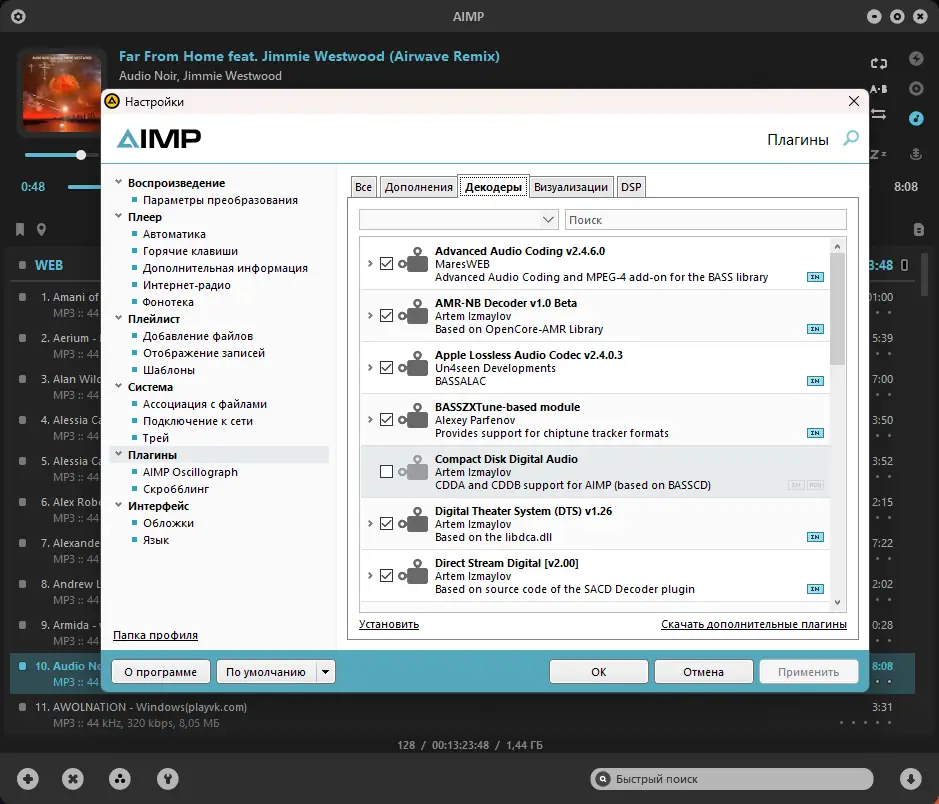The height and width of the screenshot is (804, 939).
Task: Uncheck AMR-NB Decoder plugin checkbox
Action: tap(387, 315)
